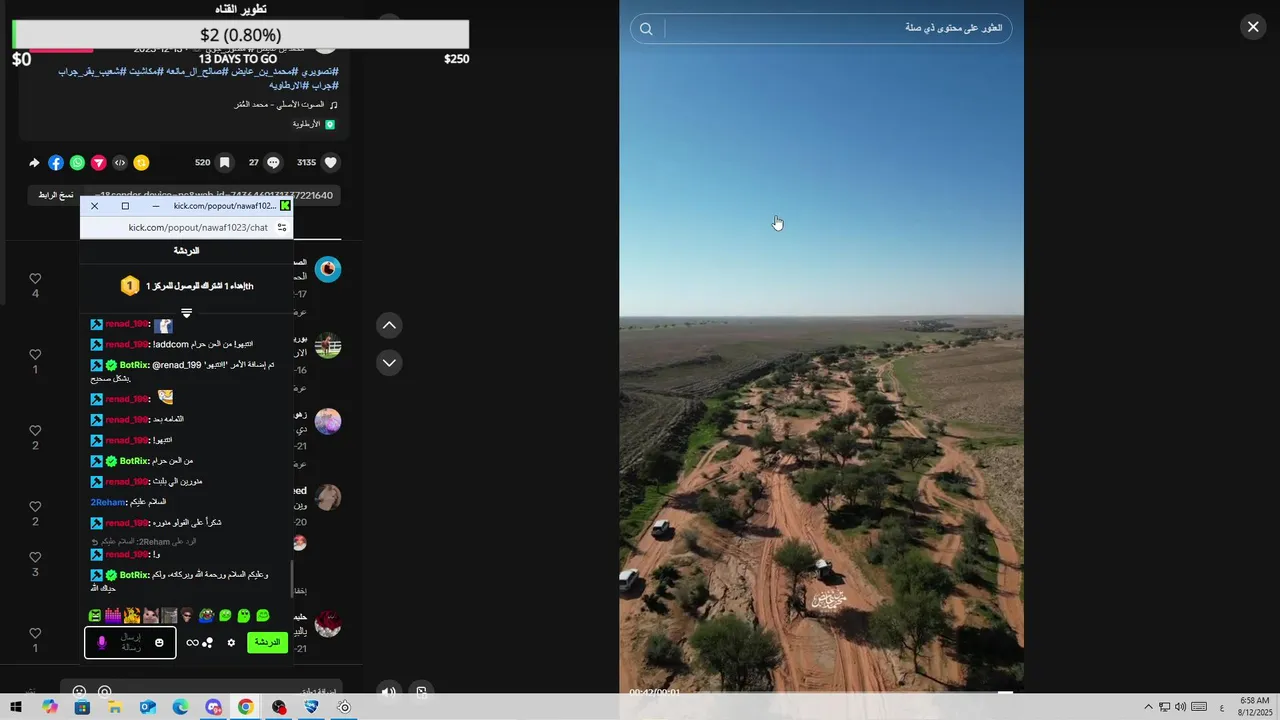This screenshot has height=720, width=1280.
Task: Click username 2Reham in chat
Action: pyautogui.click(x=107, y=502)
